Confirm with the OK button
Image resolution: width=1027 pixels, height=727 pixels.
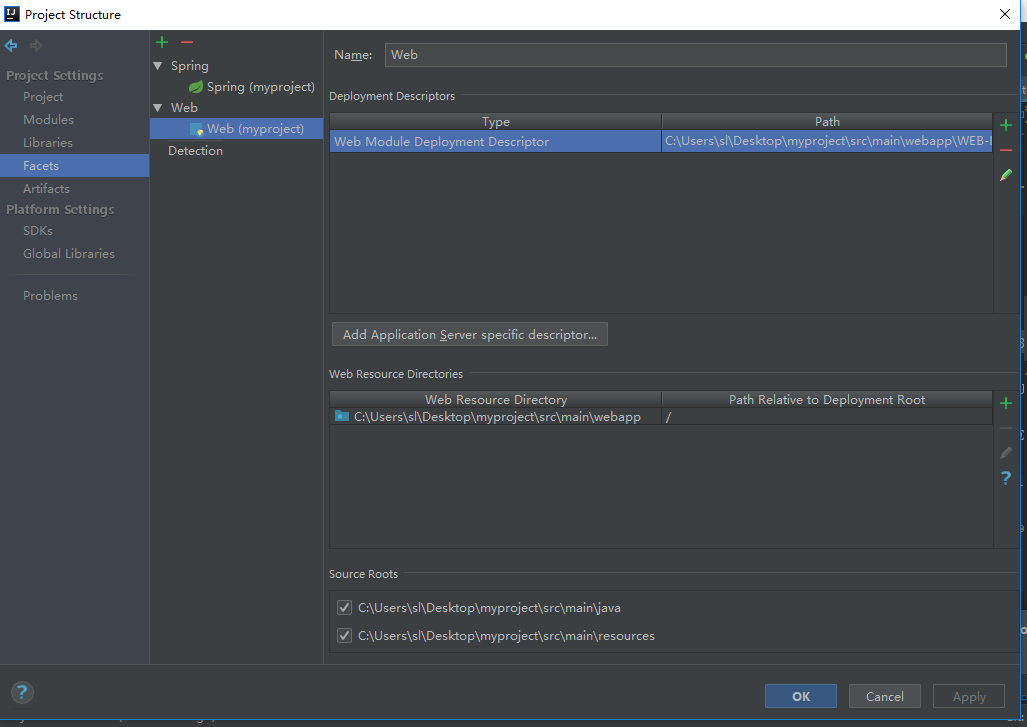click(x=800, y=696)
